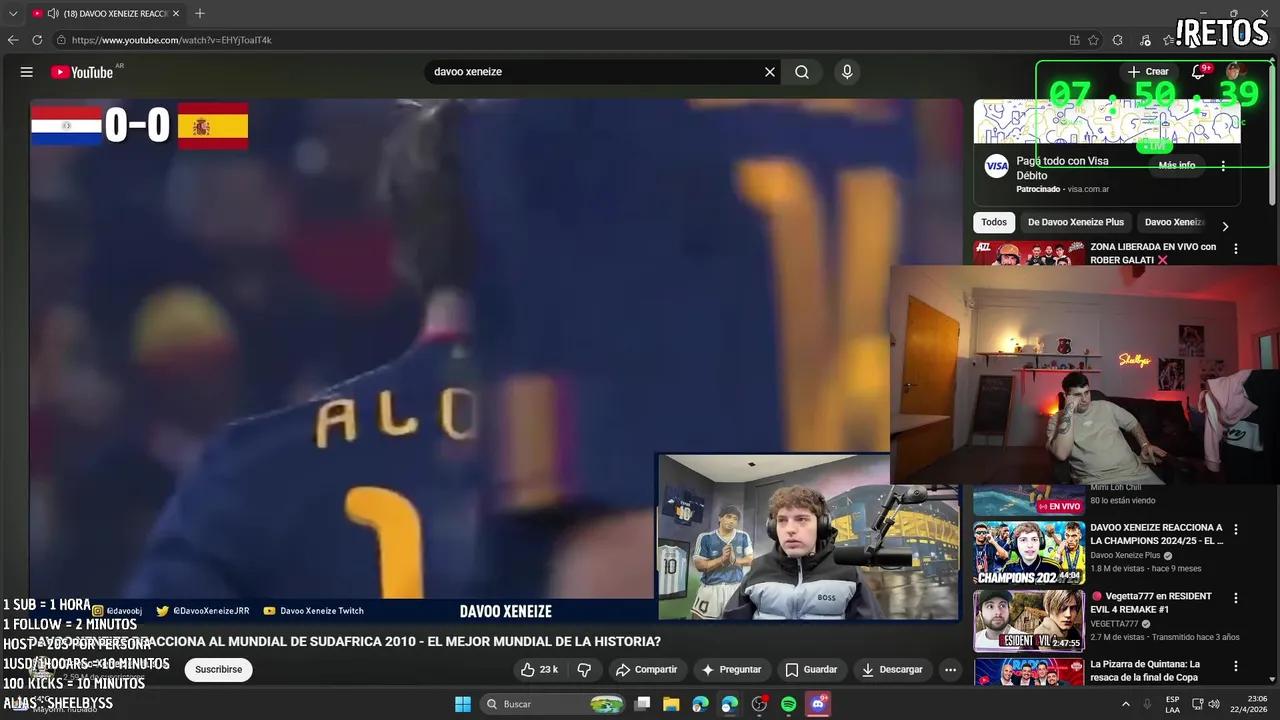Select the Todos filter chip
Screen dimensions: 1280x720
[x=994, y=222]
